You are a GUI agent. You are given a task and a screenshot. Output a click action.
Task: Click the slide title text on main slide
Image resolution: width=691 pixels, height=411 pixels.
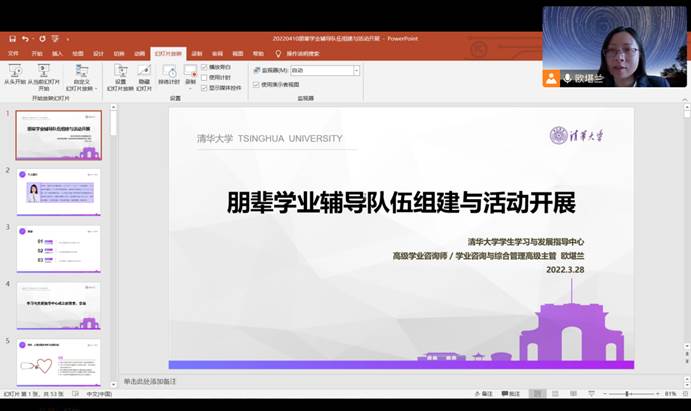[x=401, y=203]
